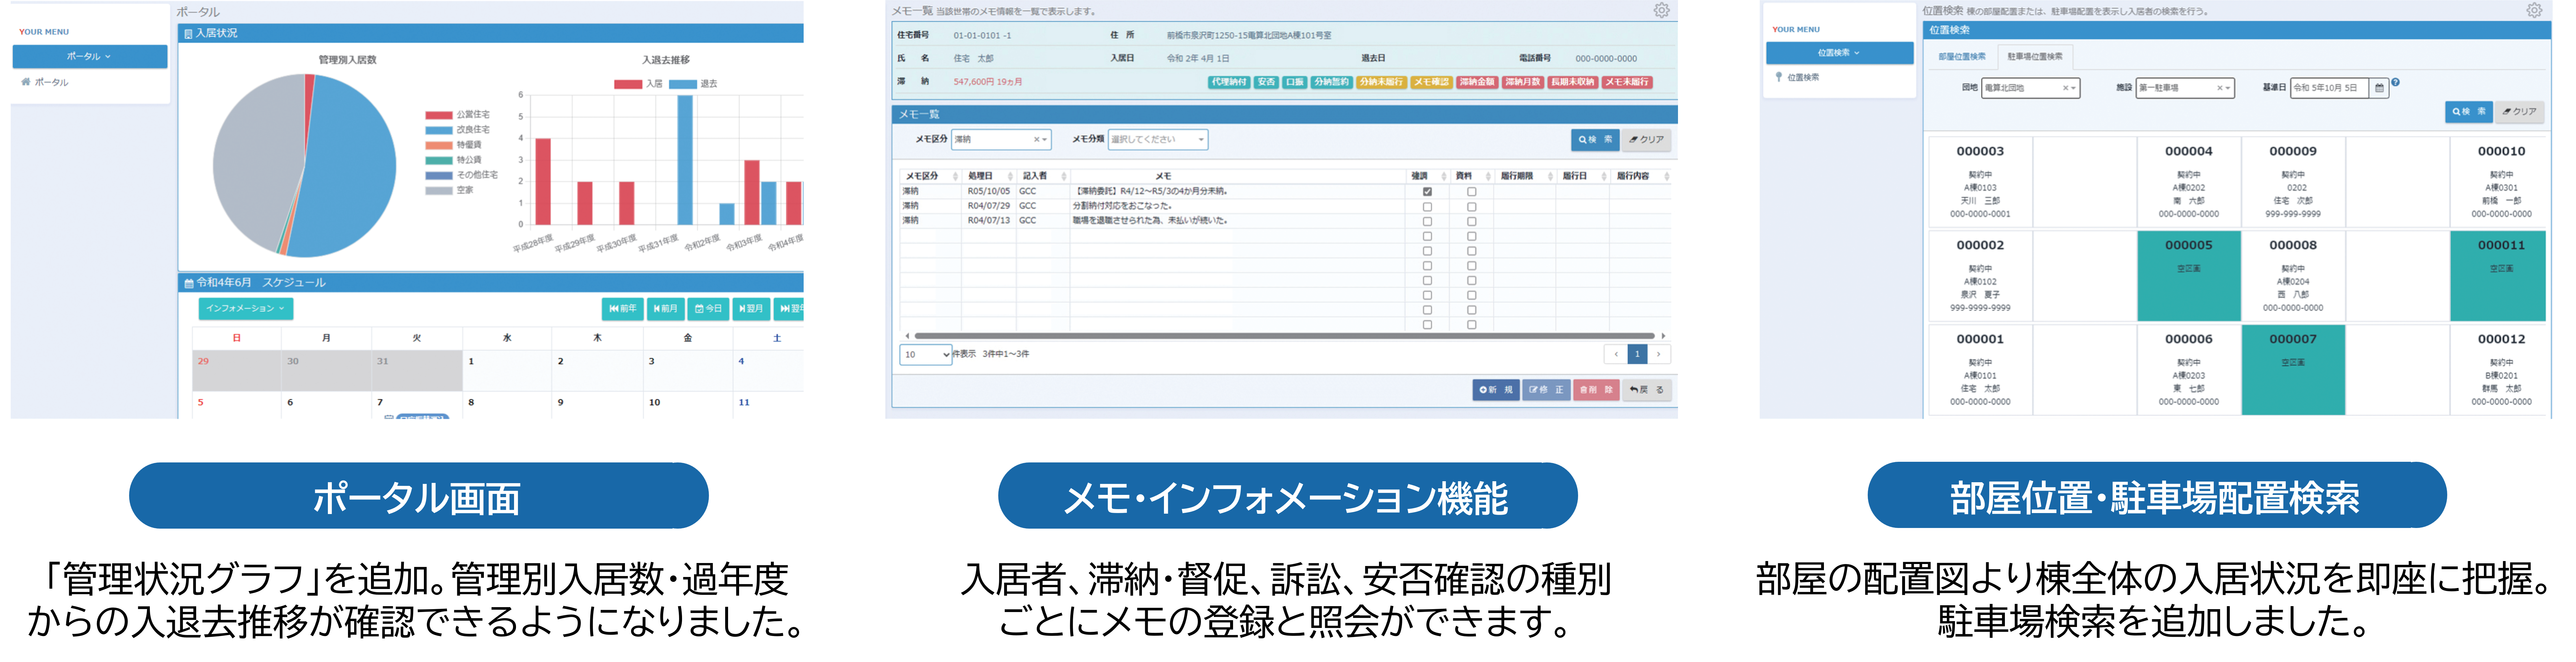Viewport: 2576px width, 662px height.
Task: Create a new memo with 新規 button
Action: pyautogui.click(x=1496, y=390)
